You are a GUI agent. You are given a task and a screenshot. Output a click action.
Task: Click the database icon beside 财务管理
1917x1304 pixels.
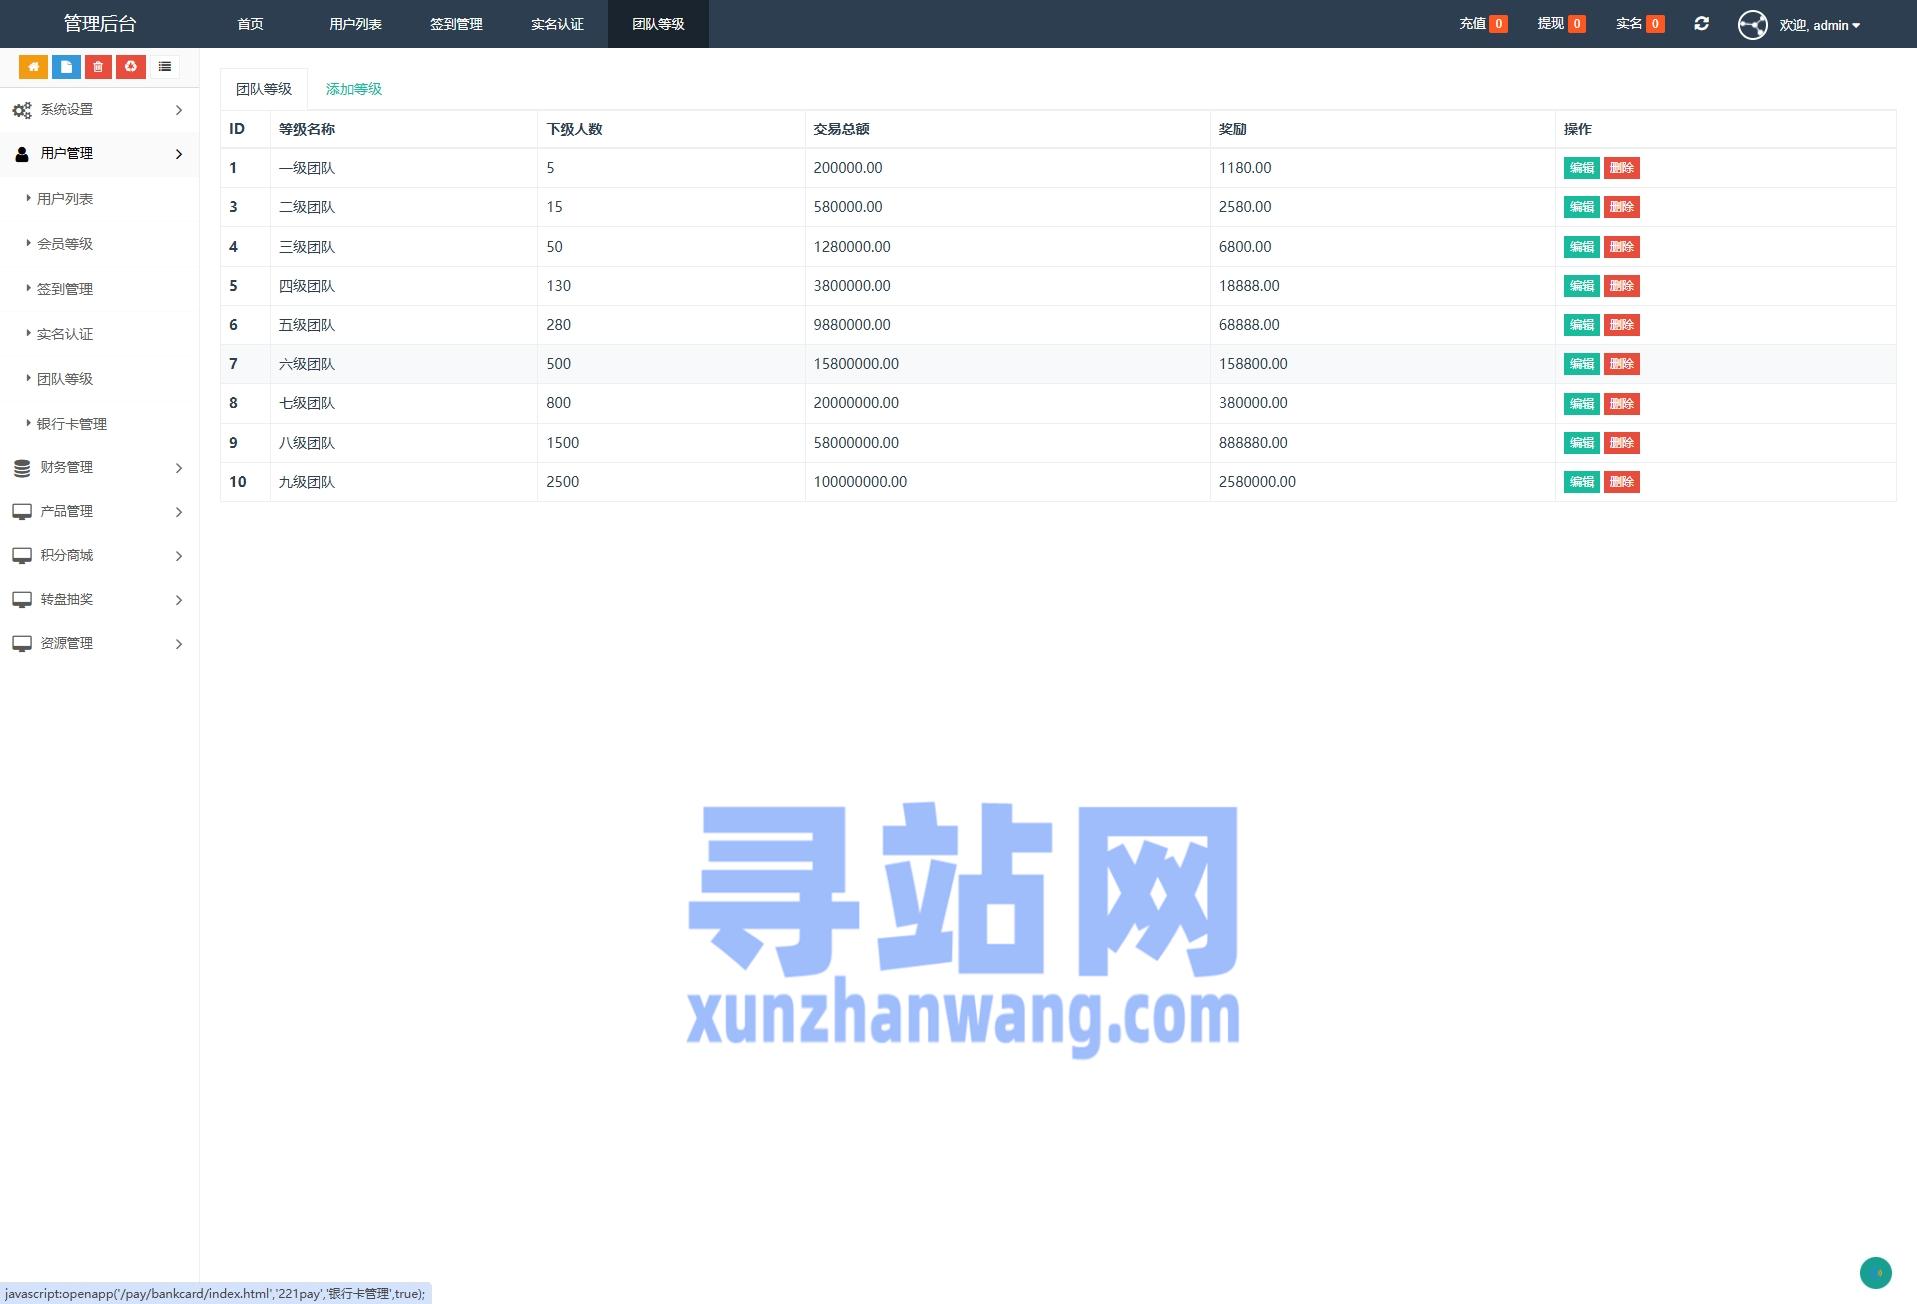click(22, 468)
